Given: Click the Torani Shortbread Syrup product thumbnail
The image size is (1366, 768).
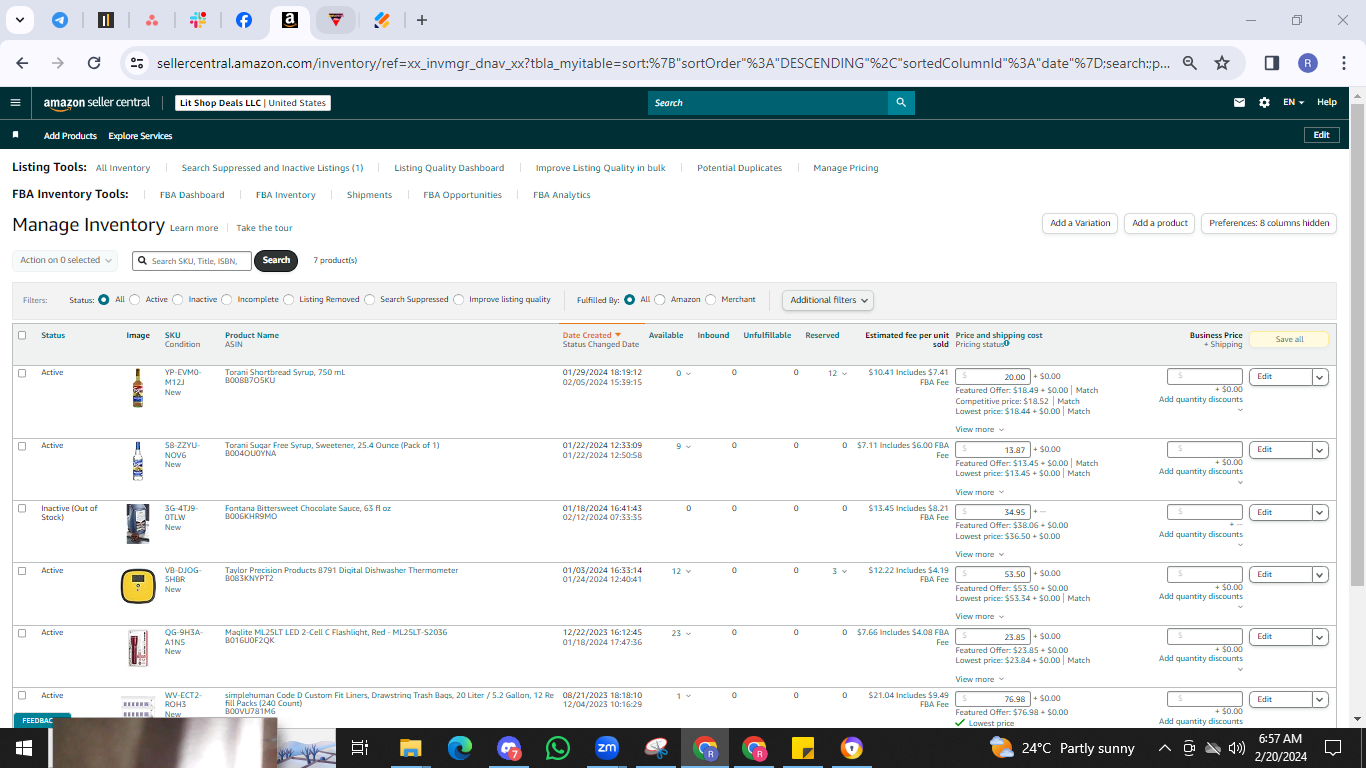Looking at the screenshot, I should tap(138, 387).
